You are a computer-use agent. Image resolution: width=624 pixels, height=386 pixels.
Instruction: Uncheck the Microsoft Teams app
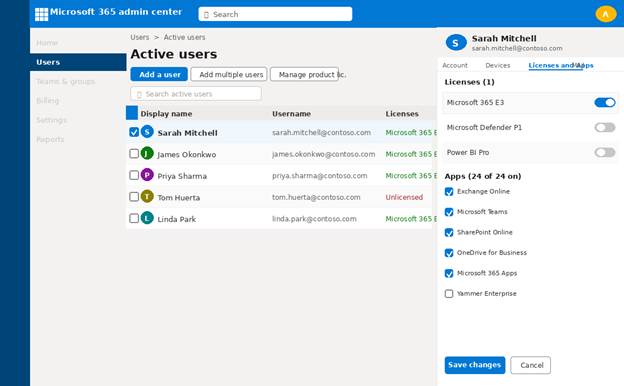(x=449, y=212)
